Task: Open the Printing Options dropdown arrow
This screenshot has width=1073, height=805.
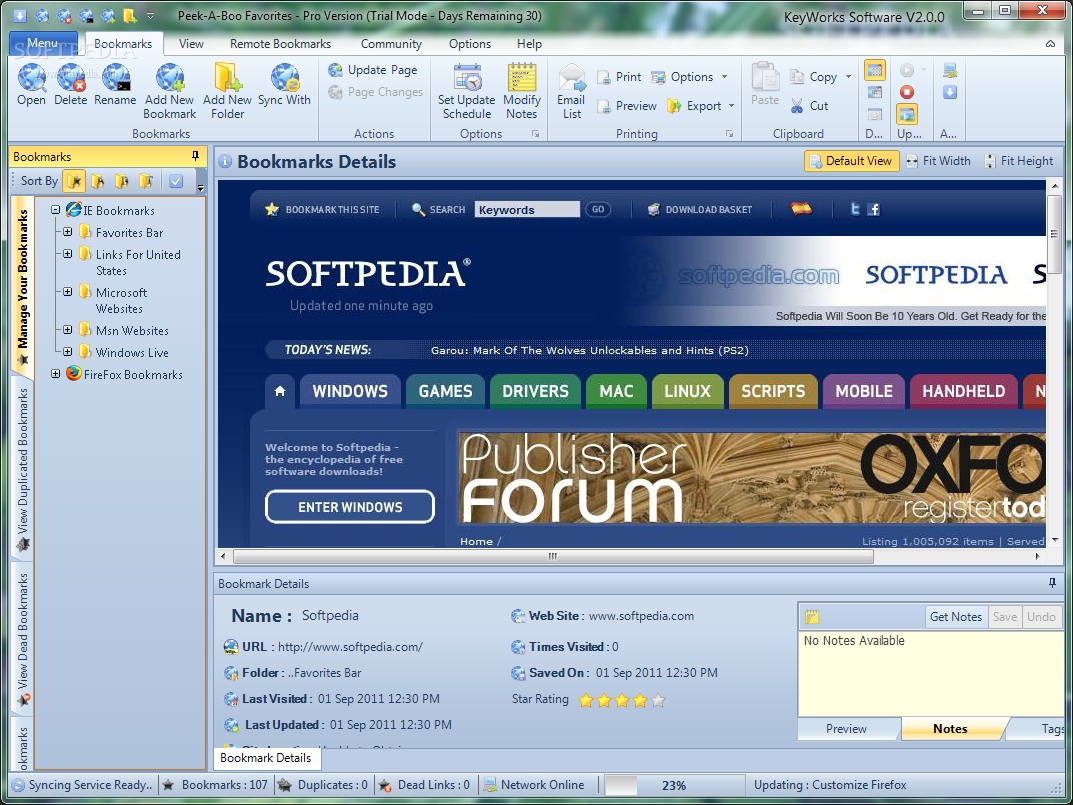Action: [x=725, y=77]
